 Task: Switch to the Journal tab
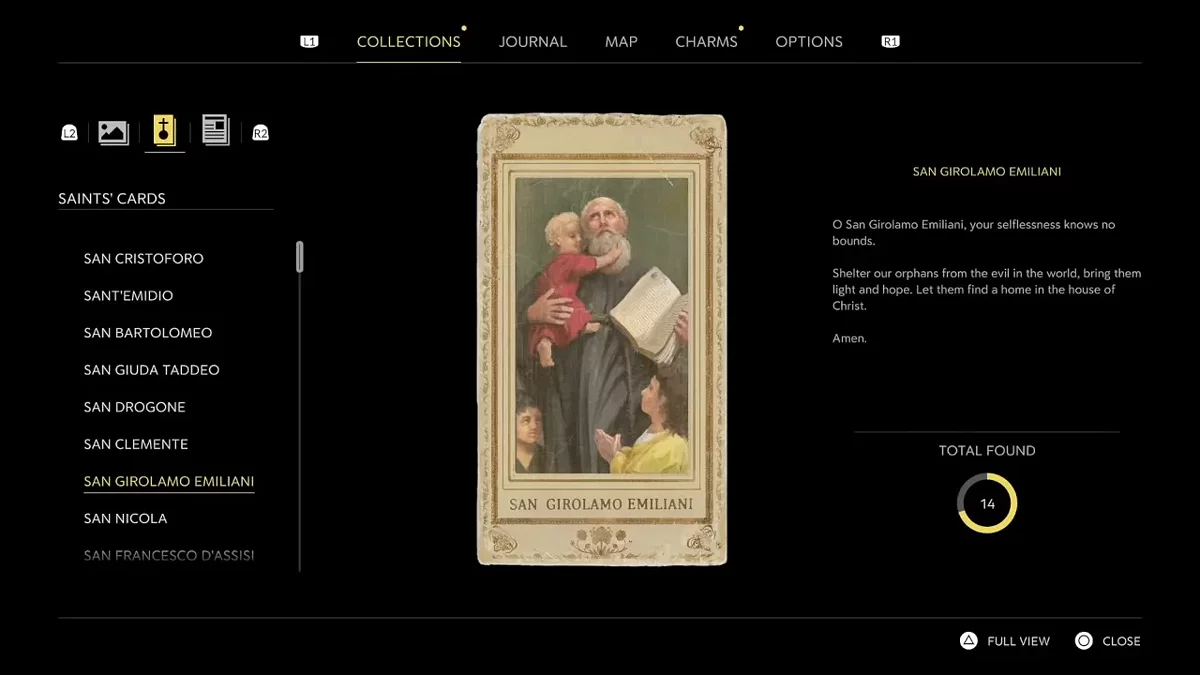pyautogui.click(x=532, y=42)
